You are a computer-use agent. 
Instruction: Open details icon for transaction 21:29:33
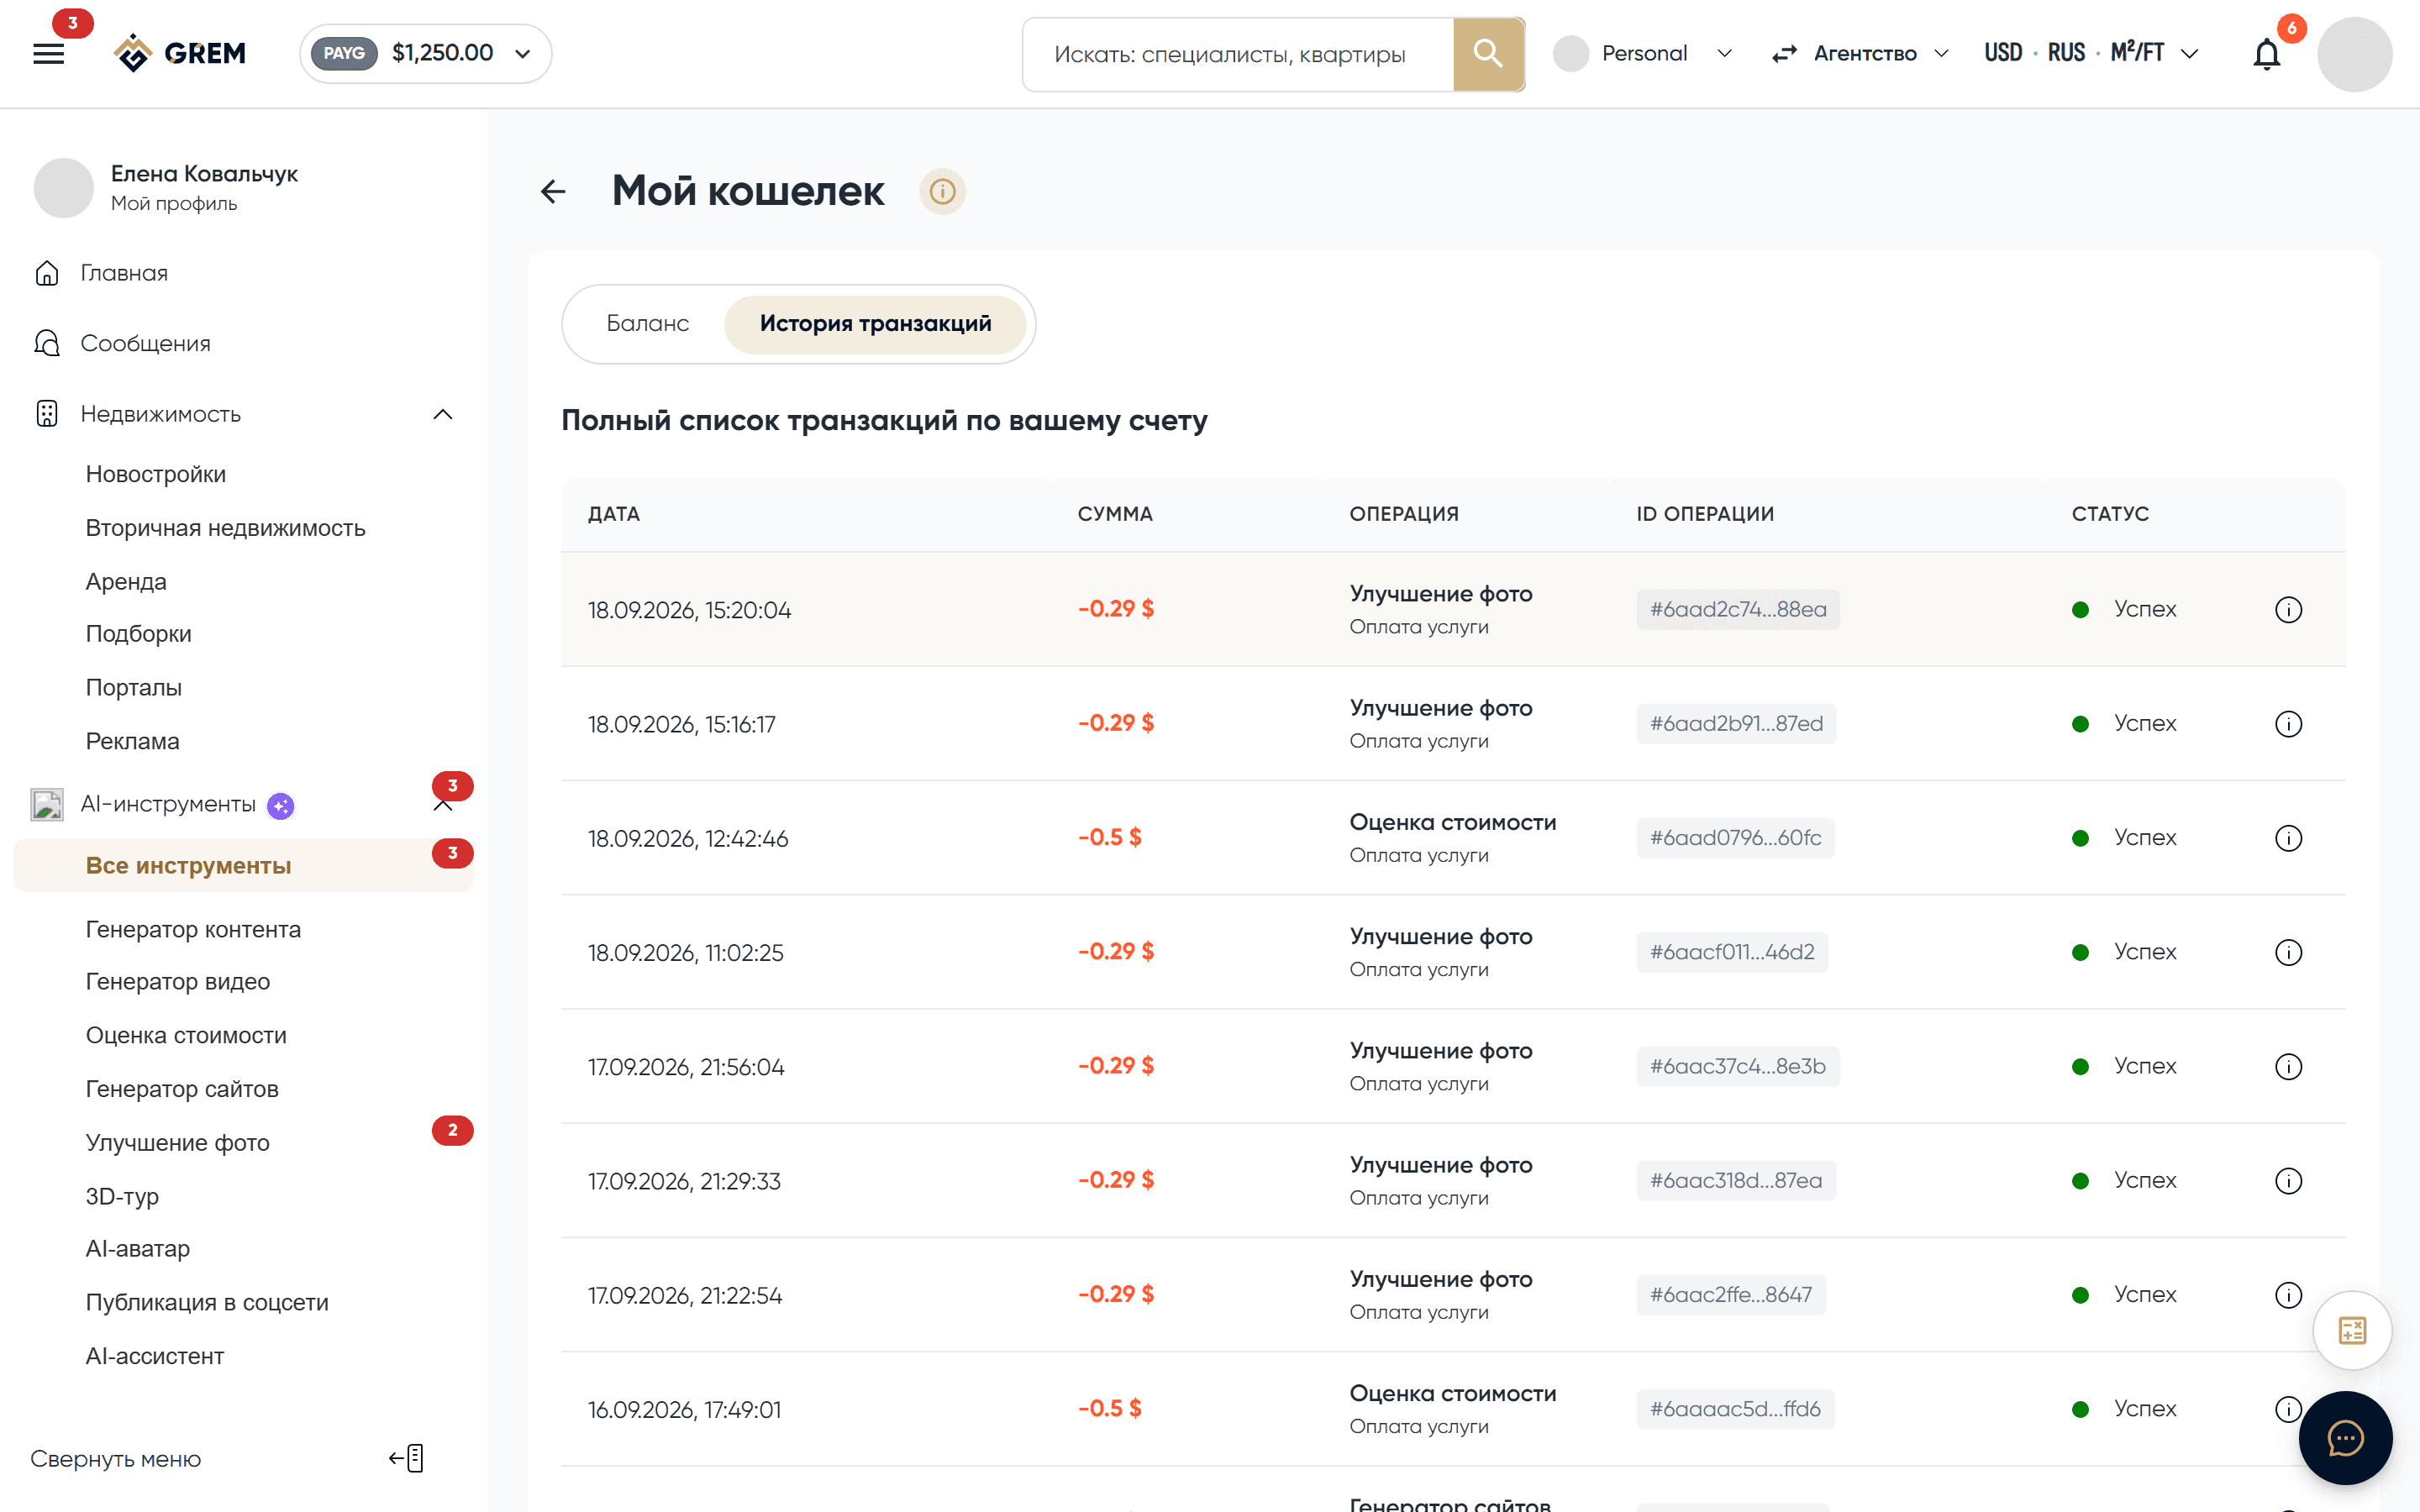2288,1180
